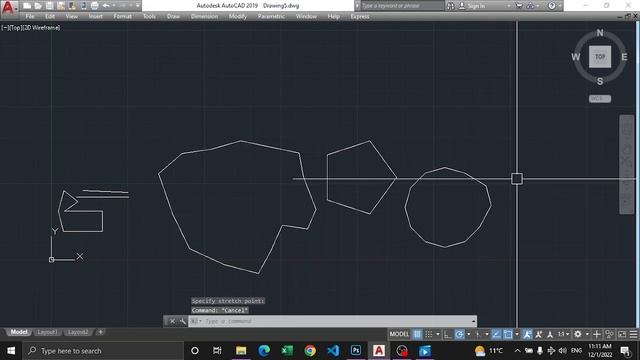Expand the Help dropdown arrow
Viewport: 640px width, 360px height.
tap(559, 6)
